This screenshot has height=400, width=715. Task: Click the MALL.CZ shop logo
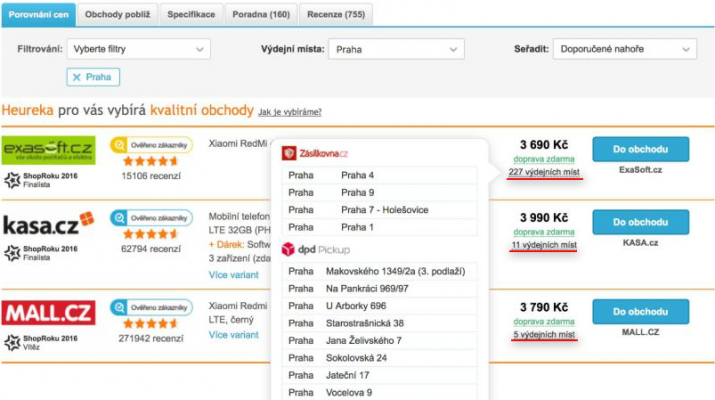(48, 313)
